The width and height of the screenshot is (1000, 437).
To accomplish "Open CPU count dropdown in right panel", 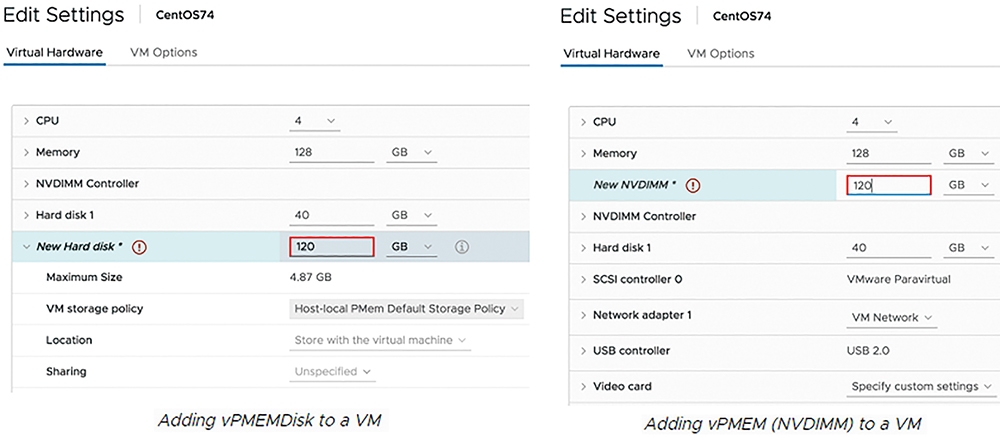I will coord(872,122).
